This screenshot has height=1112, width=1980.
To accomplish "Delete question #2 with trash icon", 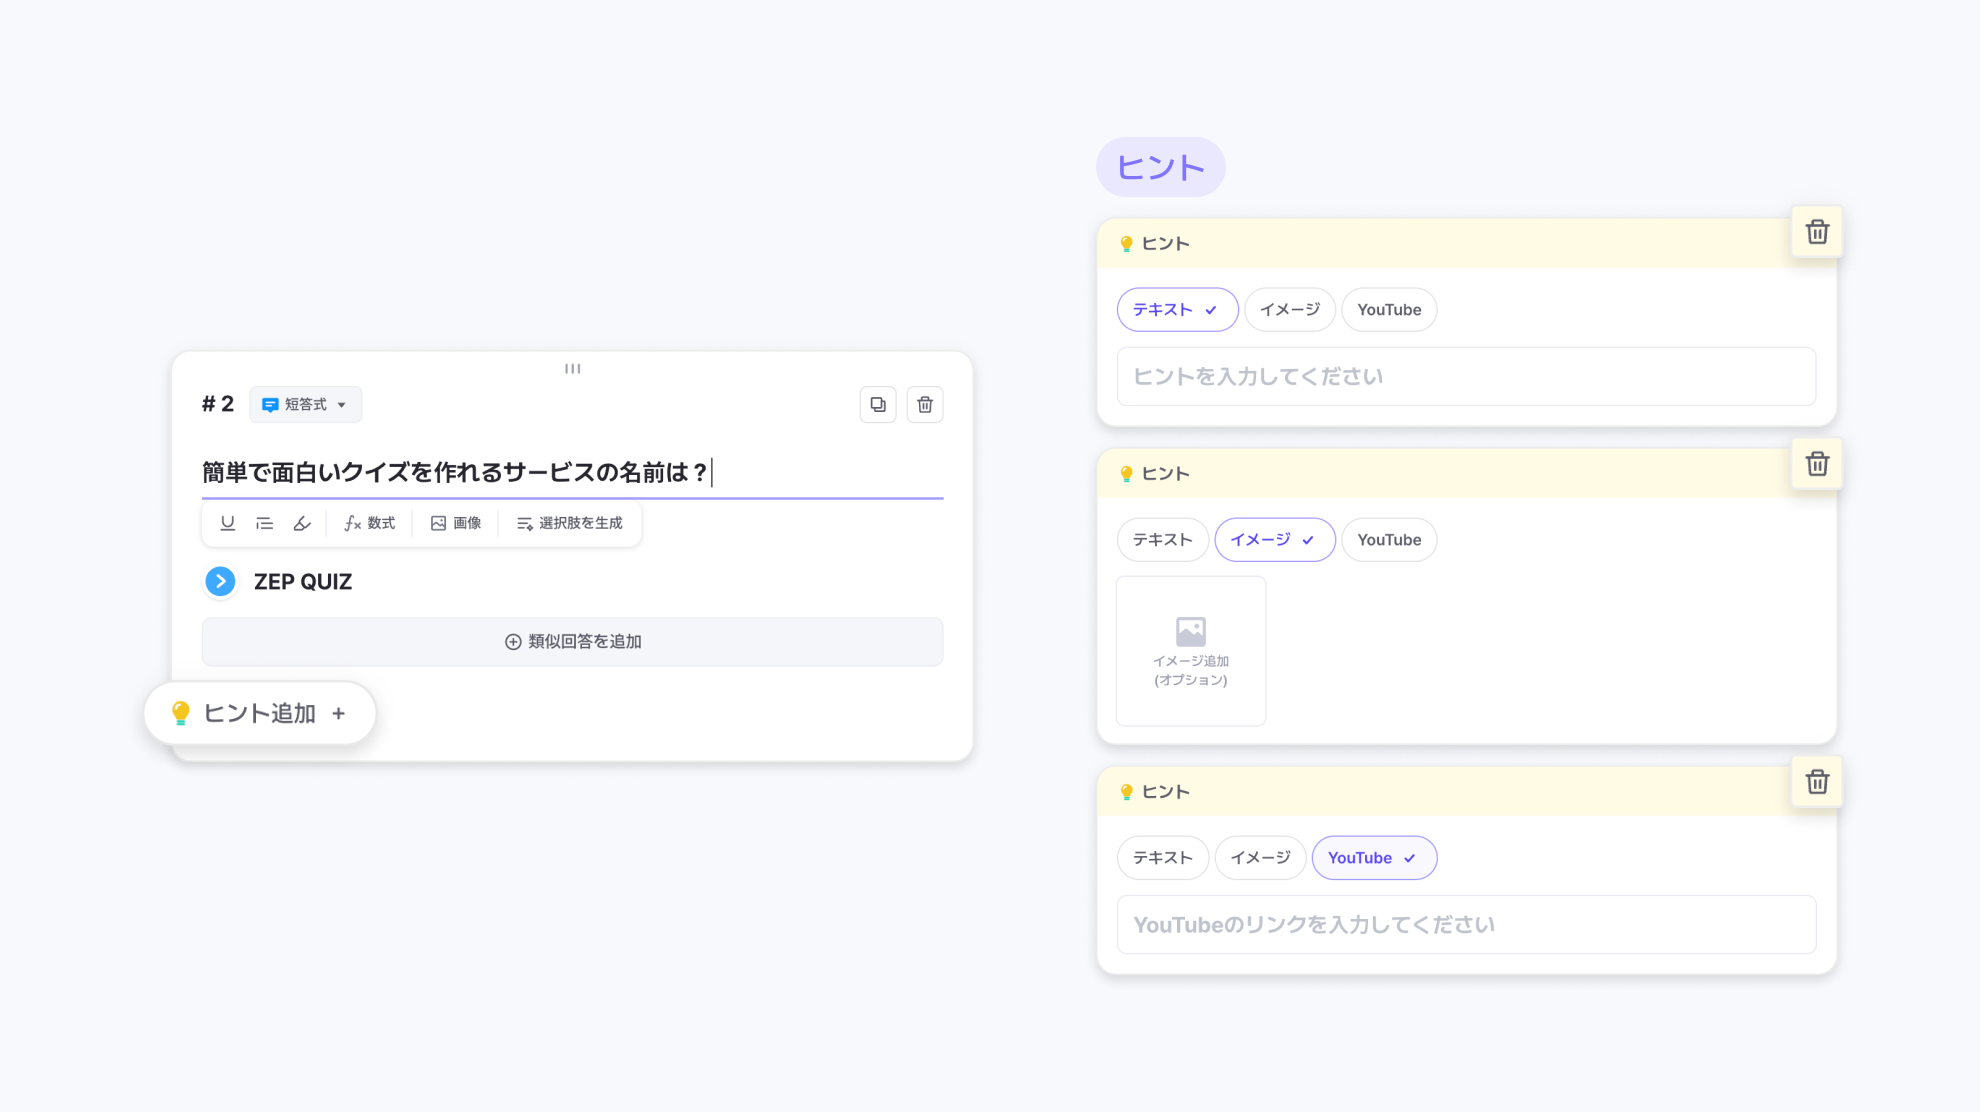I will [x=925, y=405].
